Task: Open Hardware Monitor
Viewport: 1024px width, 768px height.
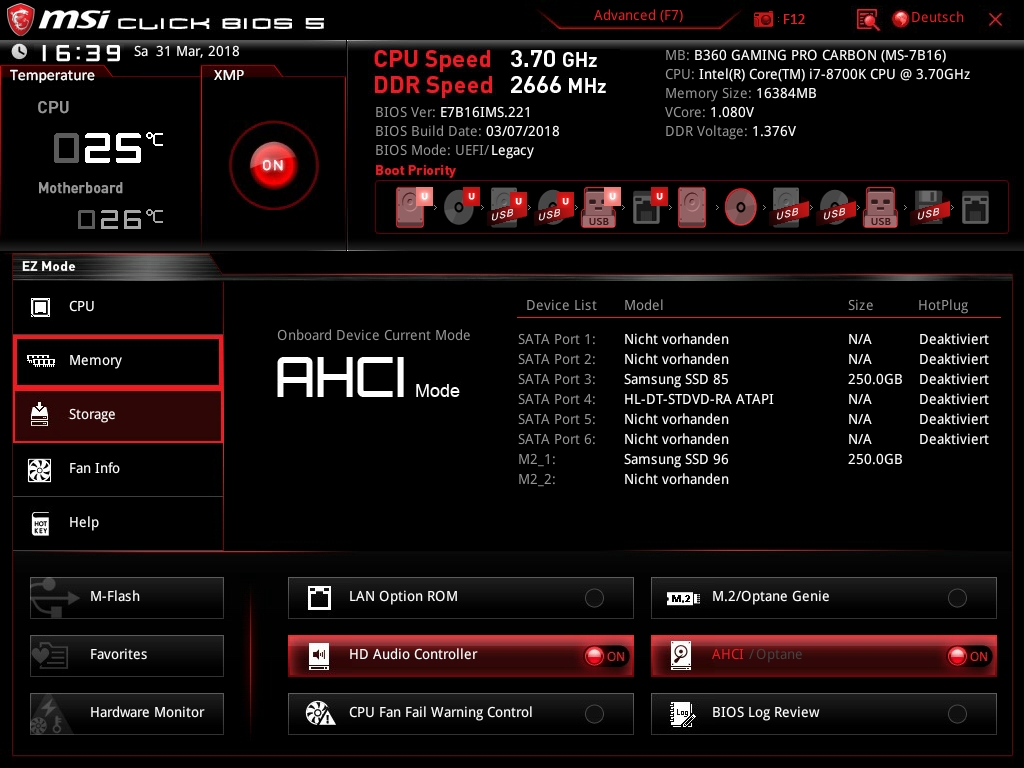Action: (127, 714)
